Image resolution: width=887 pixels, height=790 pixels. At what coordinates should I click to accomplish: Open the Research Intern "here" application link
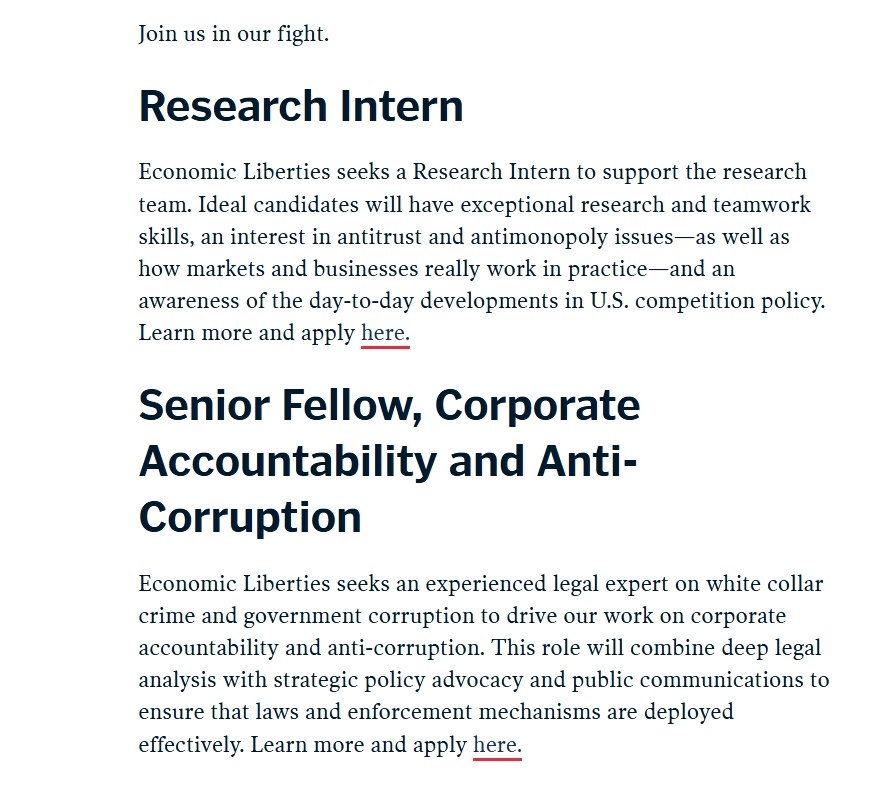click(384, 333)
